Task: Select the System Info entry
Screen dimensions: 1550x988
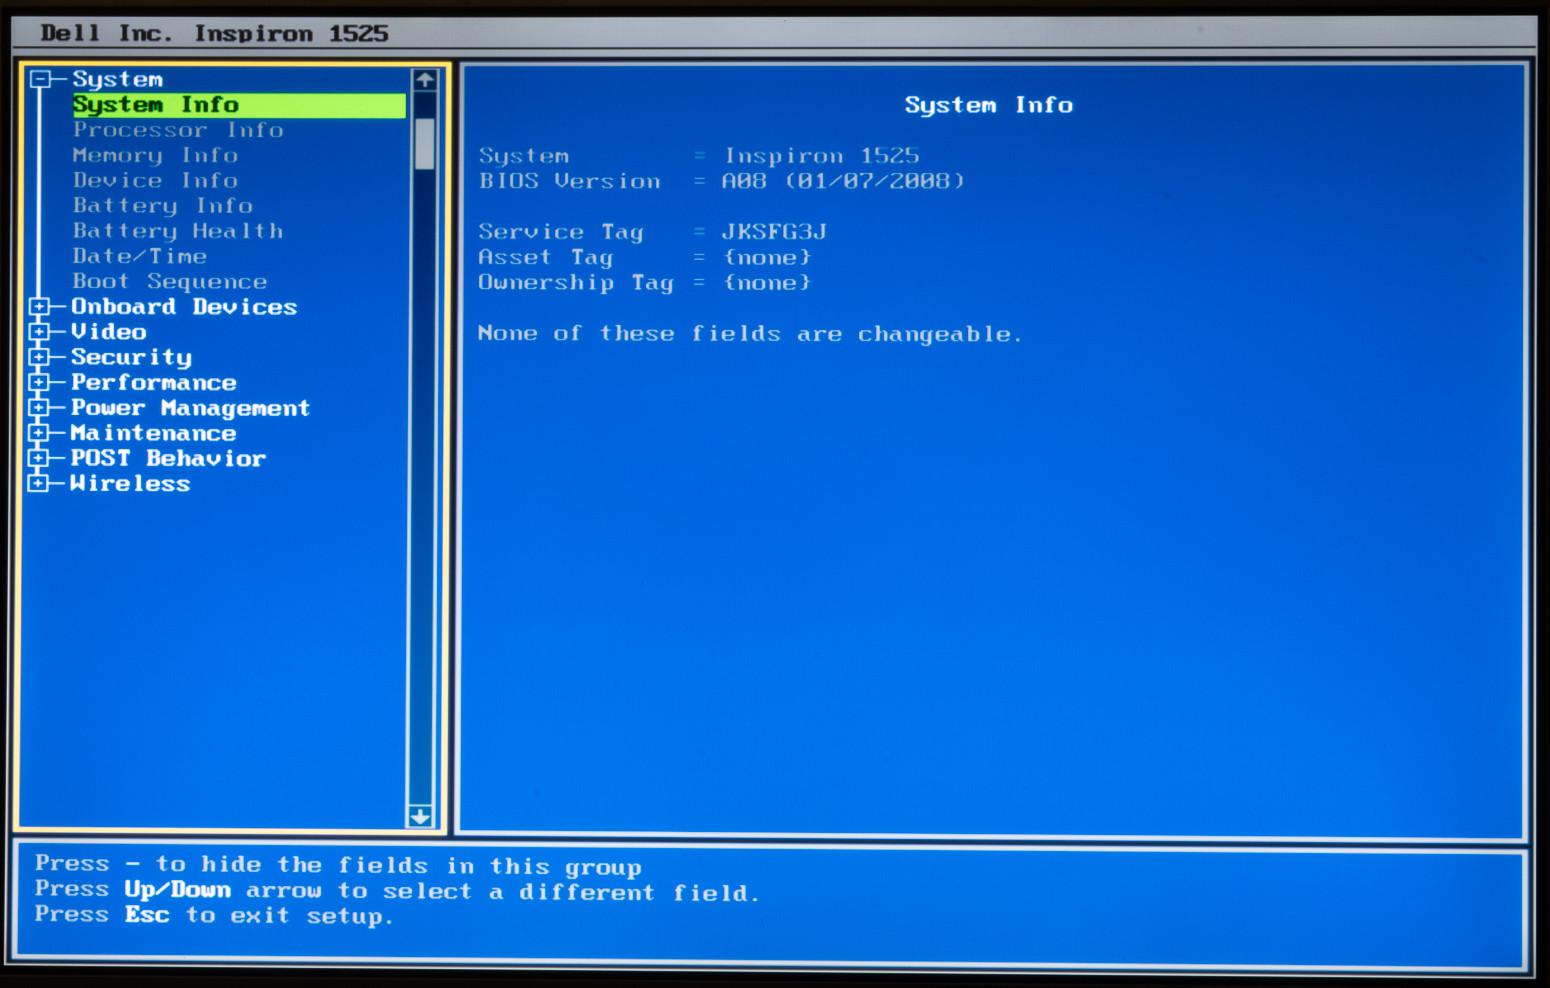Action: 156,105
